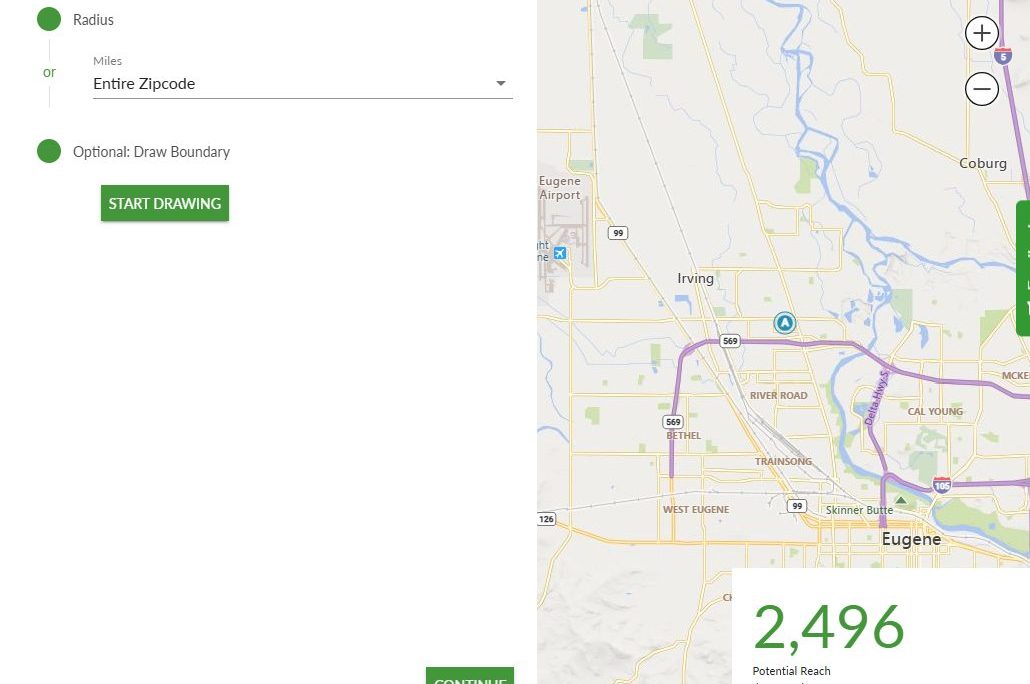Click the RIVER ROAD neighborhood label

click(778, 396)
